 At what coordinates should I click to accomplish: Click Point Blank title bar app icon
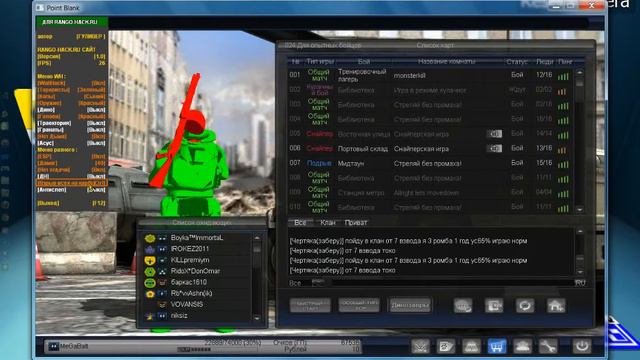[x=40, y=8]
